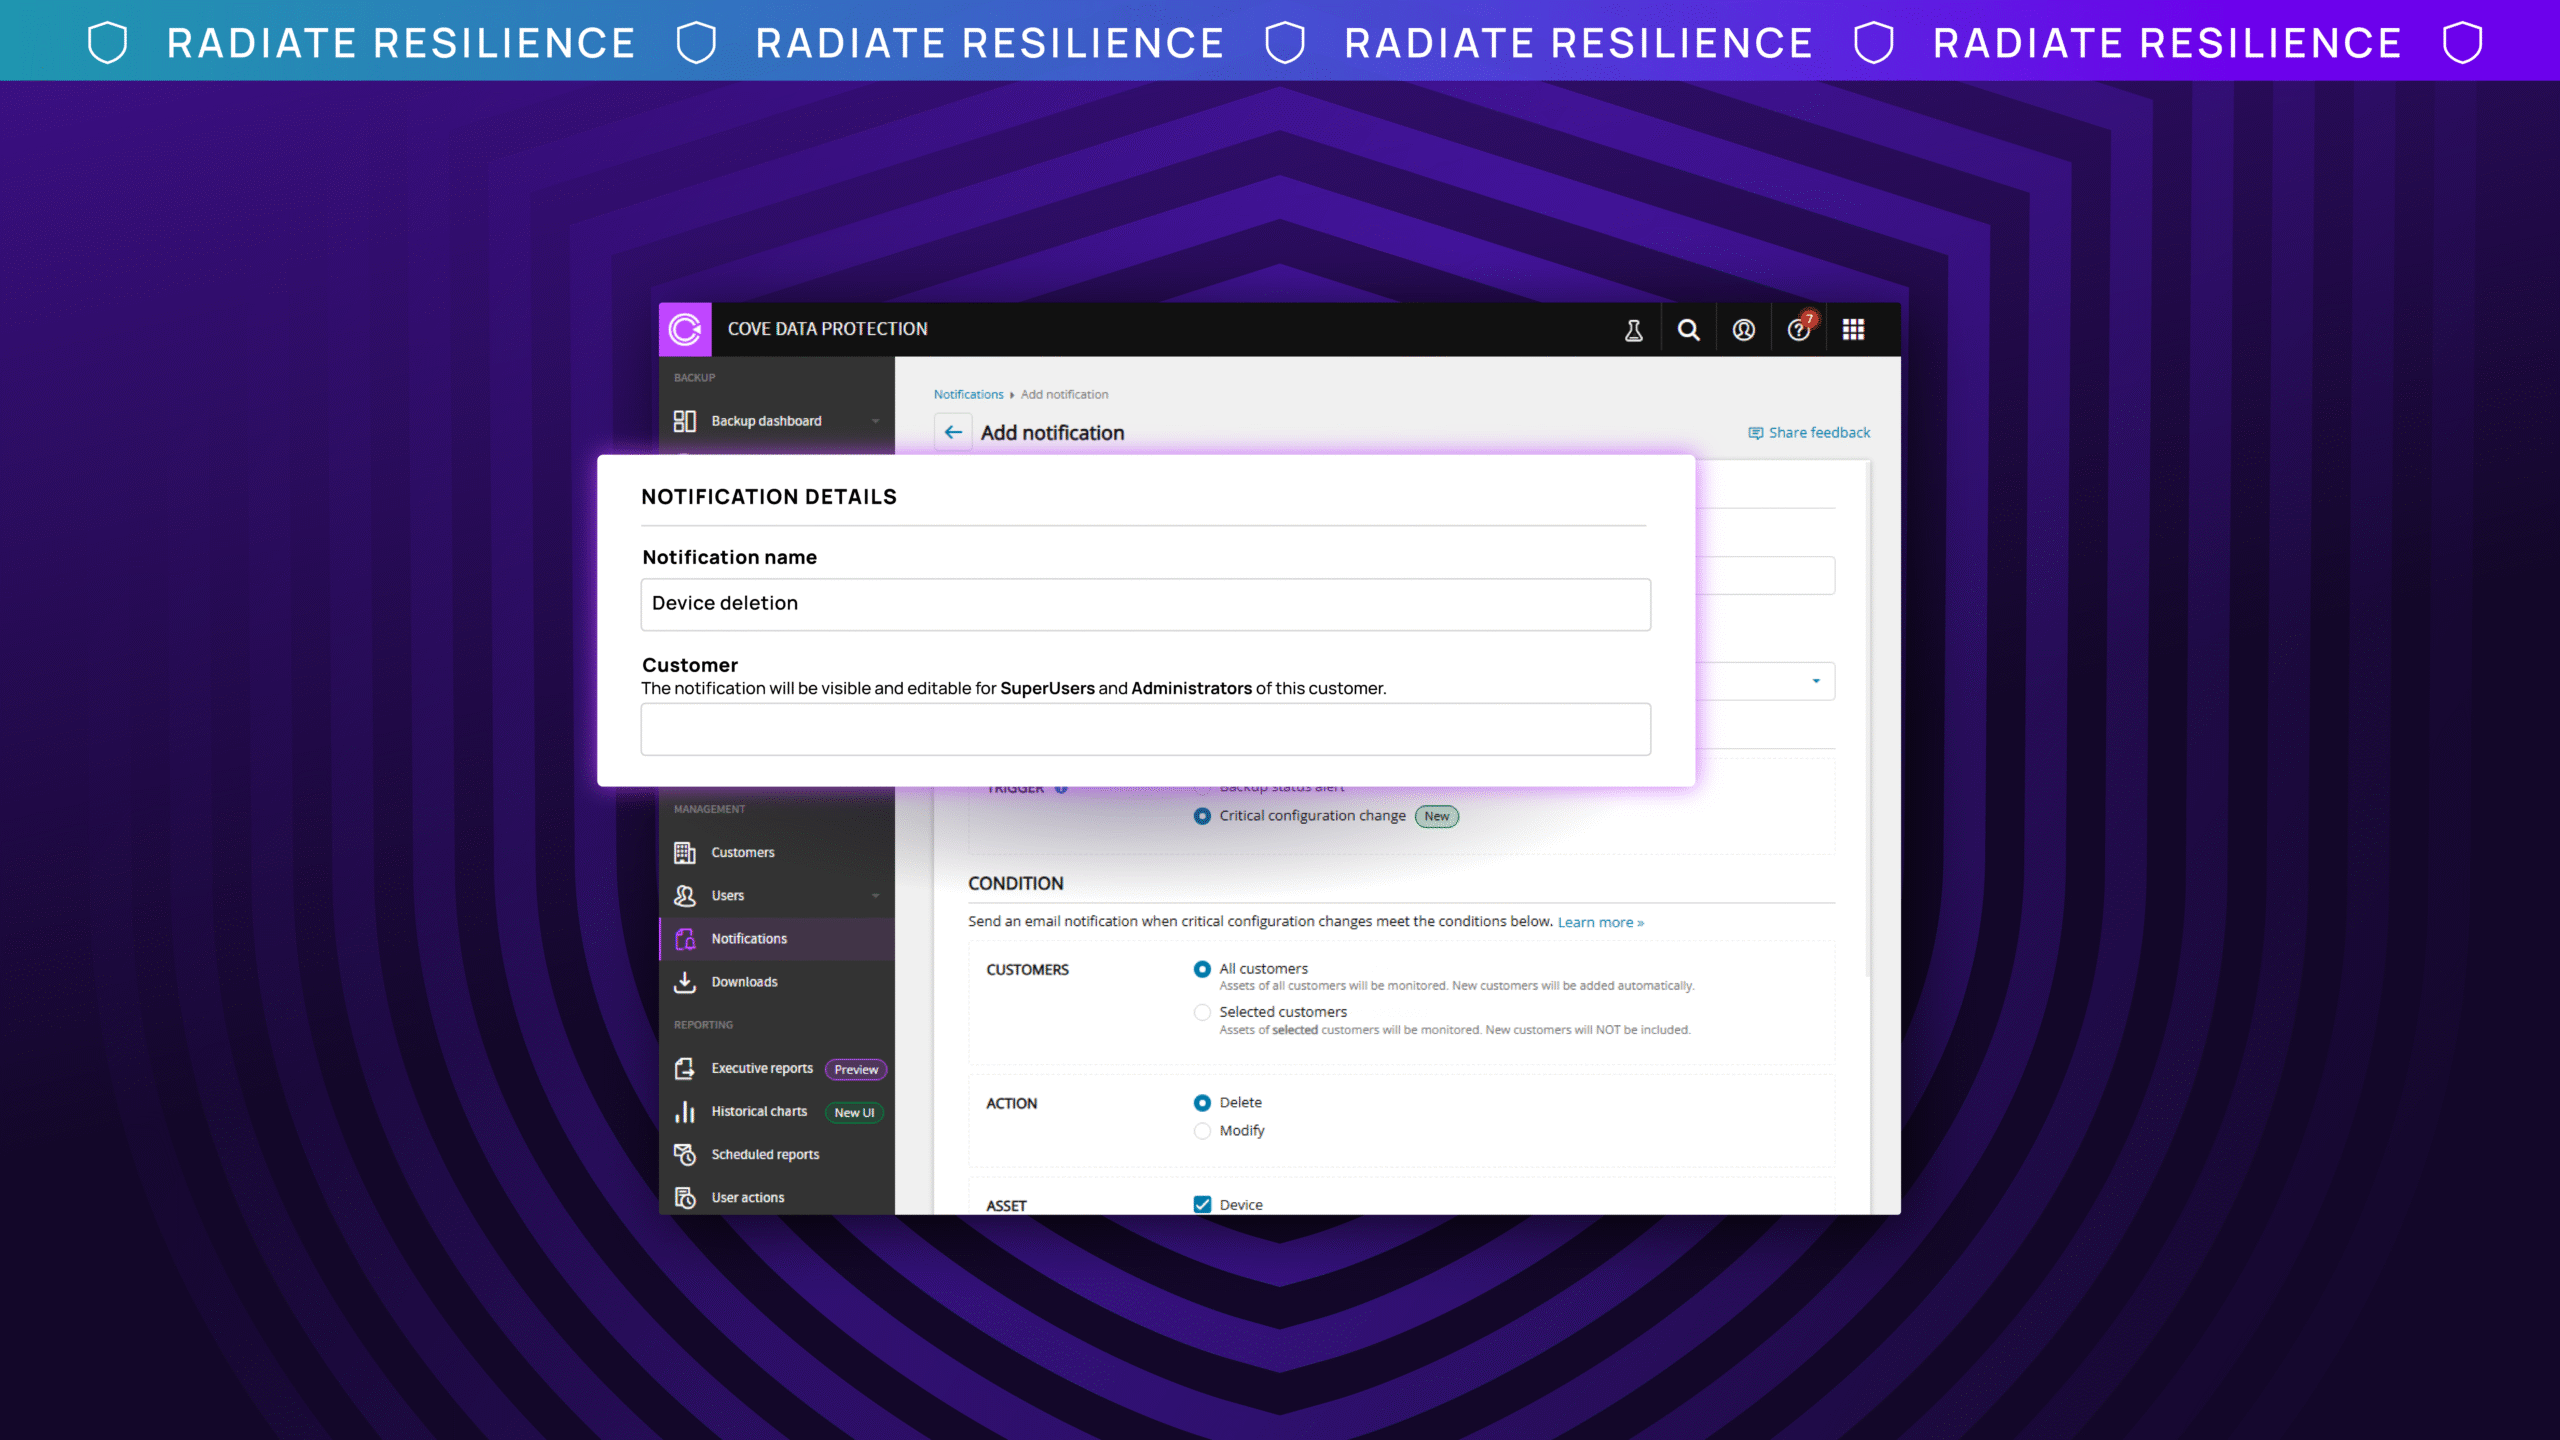
Task: Expand the Users submenu arrow
Action: [x=875, y=896]
